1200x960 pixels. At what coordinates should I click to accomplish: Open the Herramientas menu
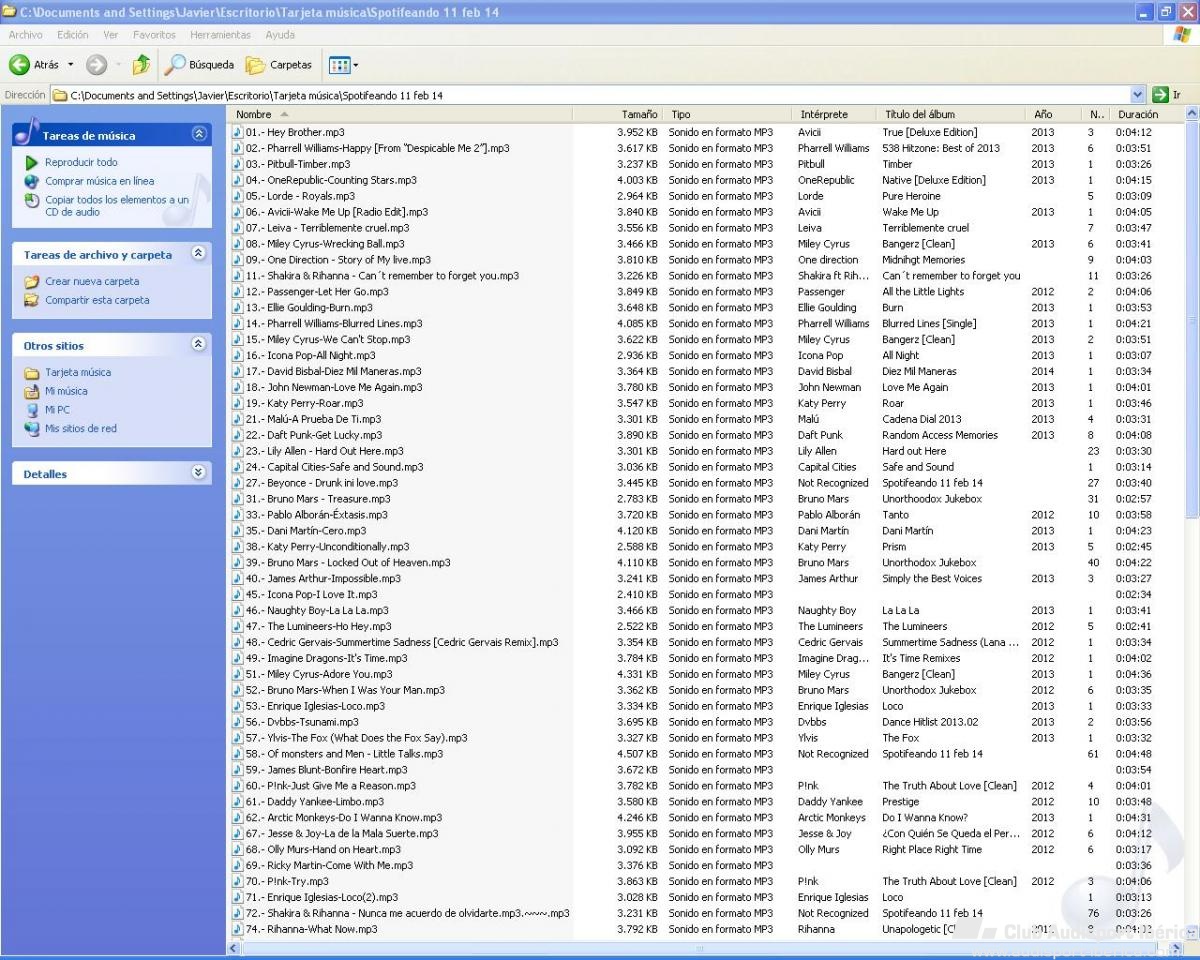(x=220, y=35)
